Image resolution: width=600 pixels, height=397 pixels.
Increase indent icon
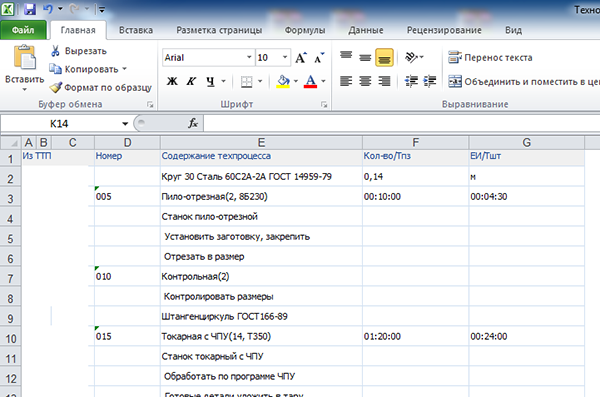tap(430, 81)
